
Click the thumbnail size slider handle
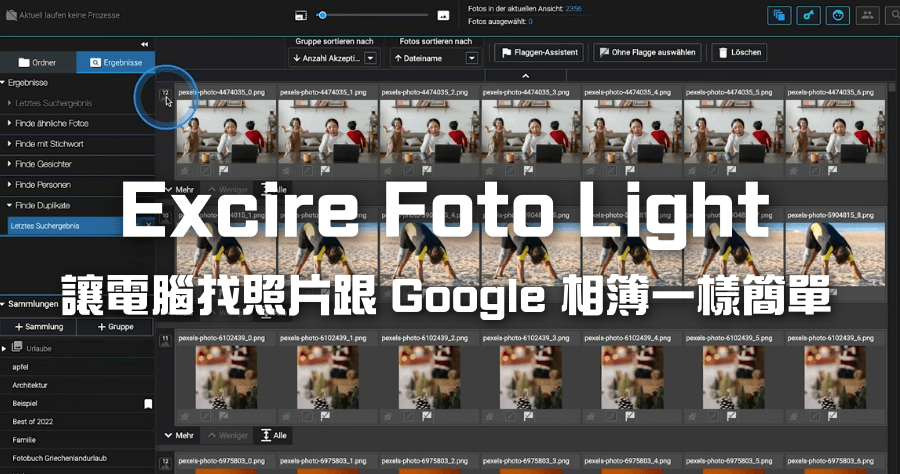pyautogui.click(x=323, y=15)
